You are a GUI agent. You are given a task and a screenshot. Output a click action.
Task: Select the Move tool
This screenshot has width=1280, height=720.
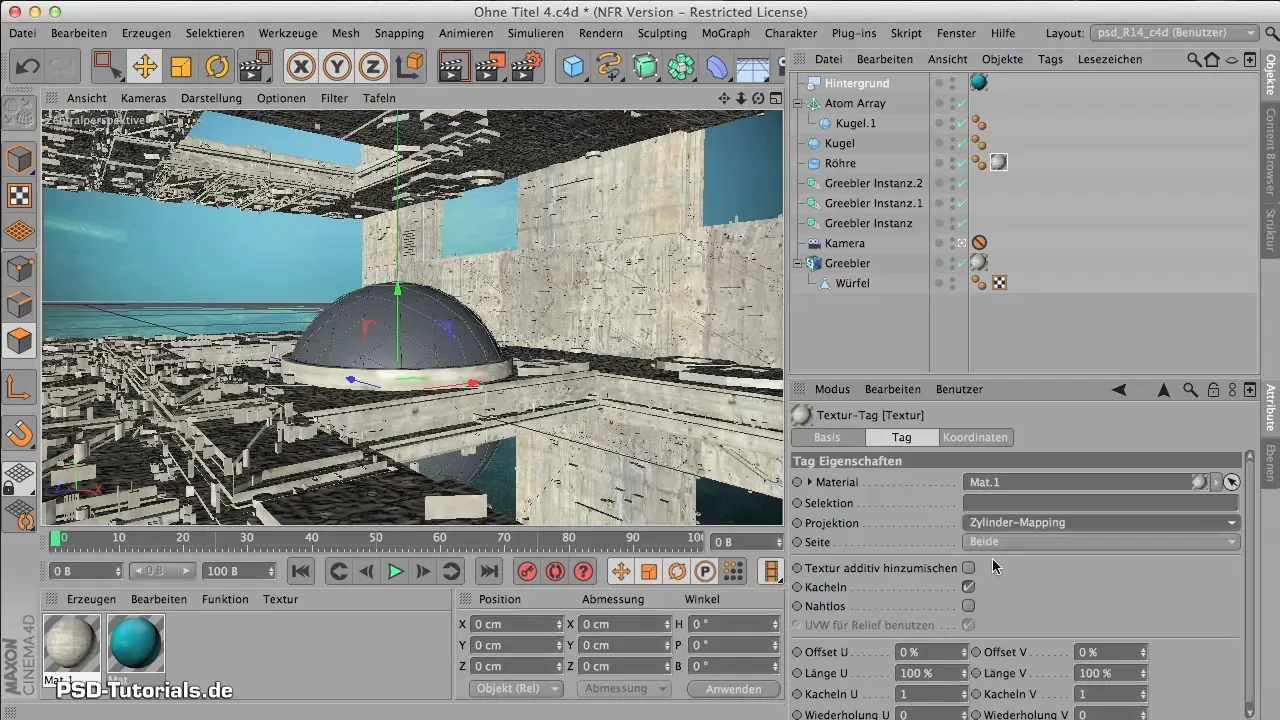[x=145, y=67]
